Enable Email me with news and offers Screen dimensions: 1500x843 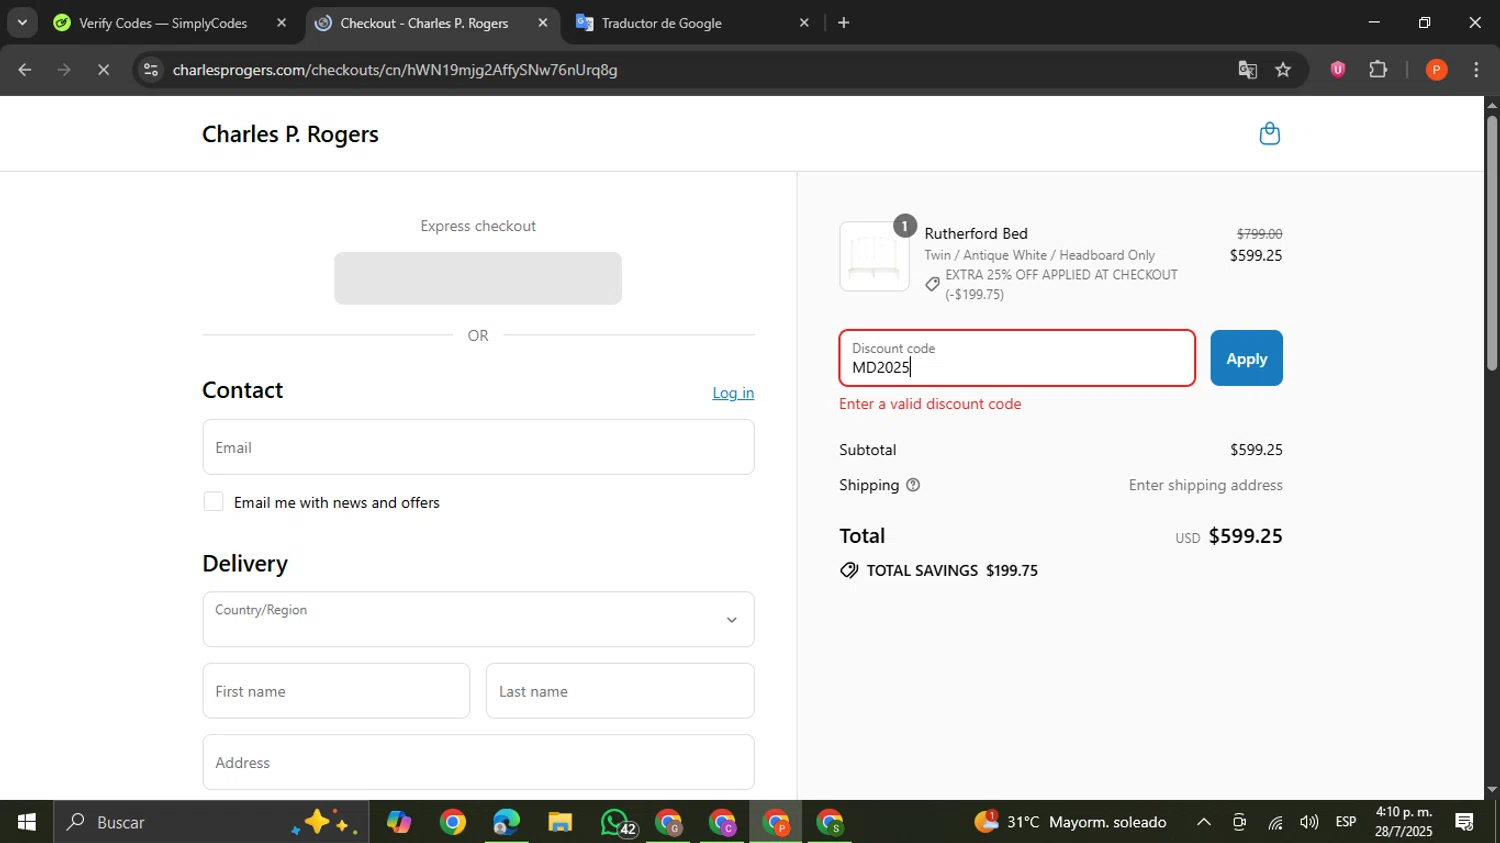point(213,502)
